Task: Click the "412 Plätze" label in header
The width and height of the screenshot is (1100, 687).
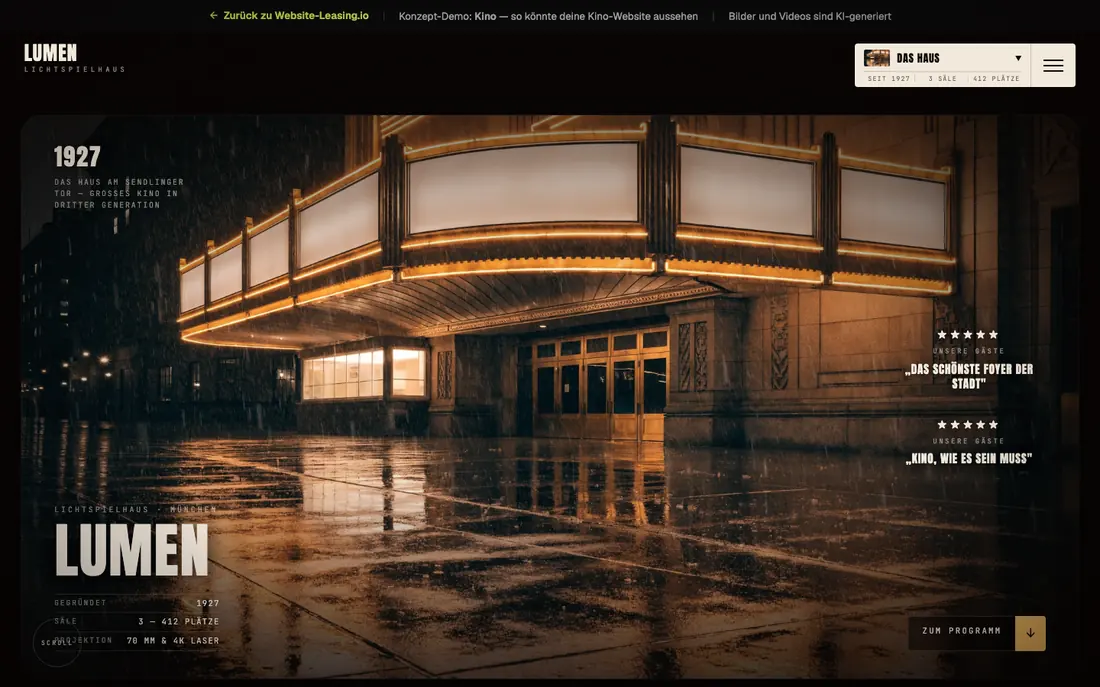Action: 996,79
